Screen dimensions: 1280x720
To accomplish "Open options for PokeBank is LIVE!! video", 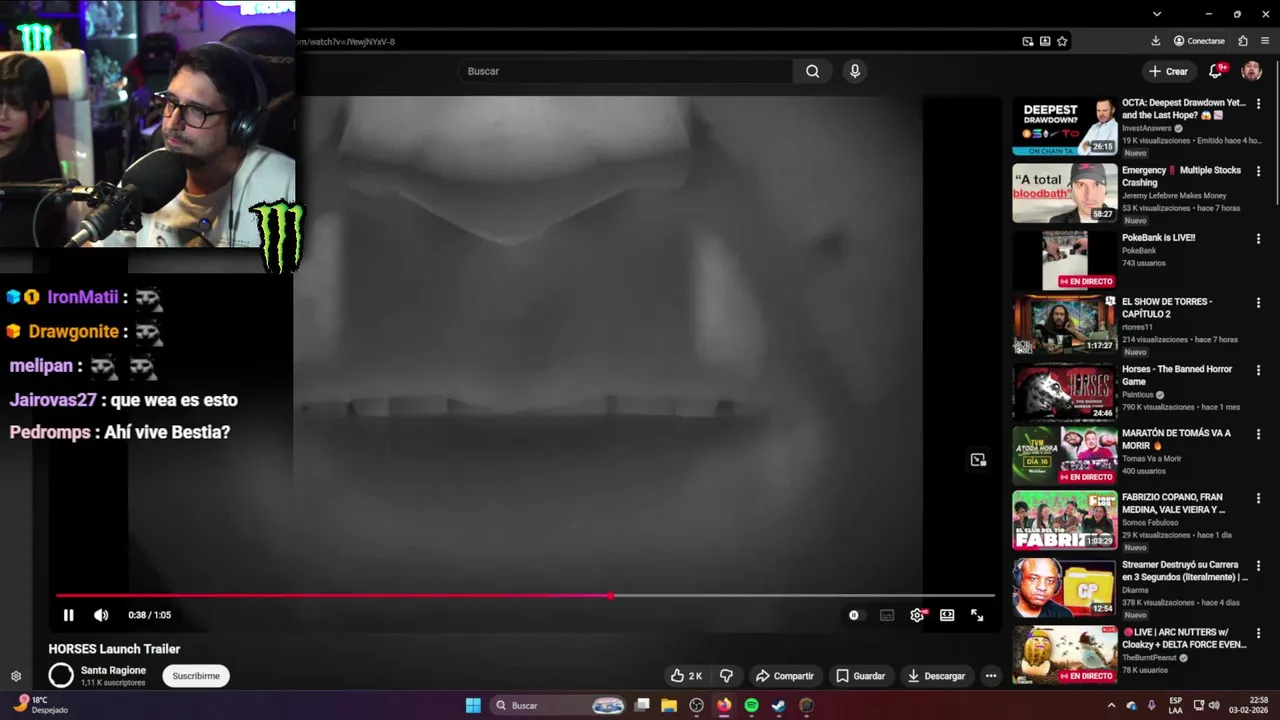I will (1259, 239).
